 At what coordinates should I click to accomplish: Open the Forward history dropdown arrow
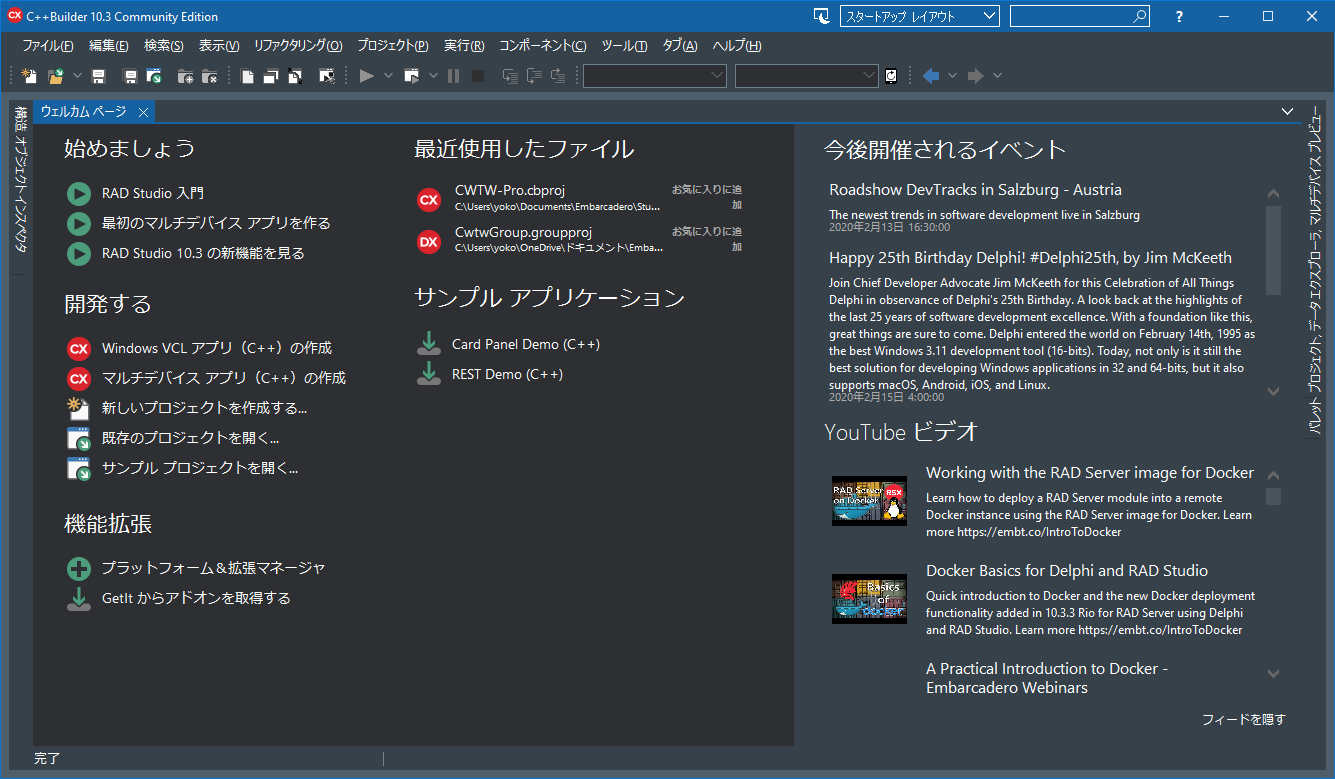point(997,76)
